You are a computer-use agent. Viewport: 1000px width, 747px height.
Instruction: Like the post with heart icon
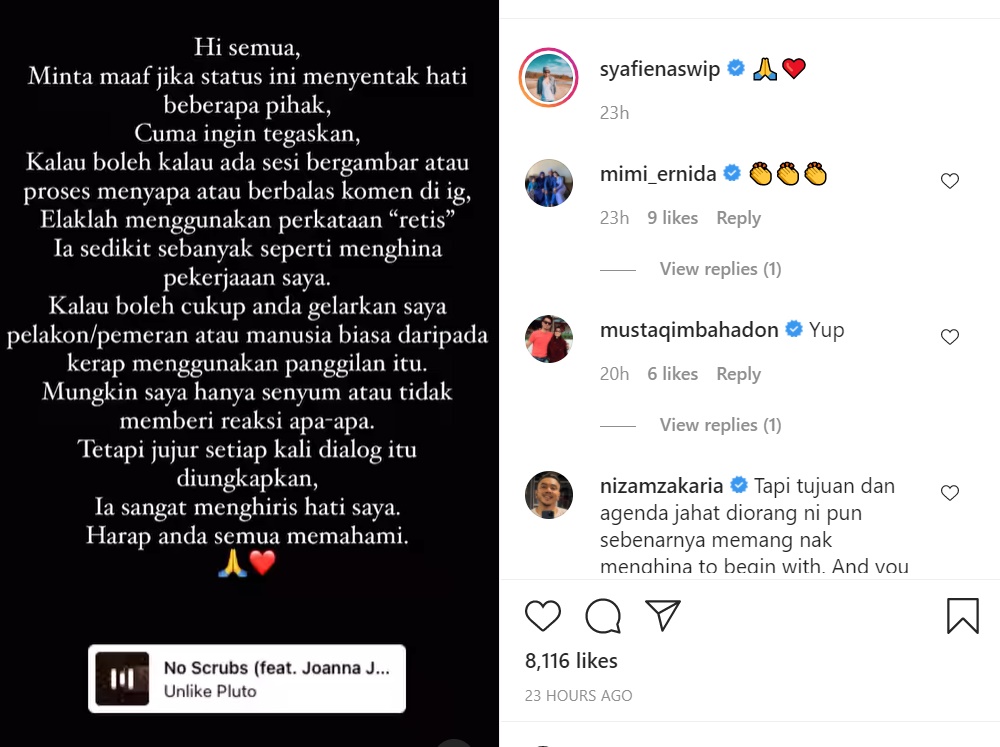pyautogui.click(x=543, y=616)
